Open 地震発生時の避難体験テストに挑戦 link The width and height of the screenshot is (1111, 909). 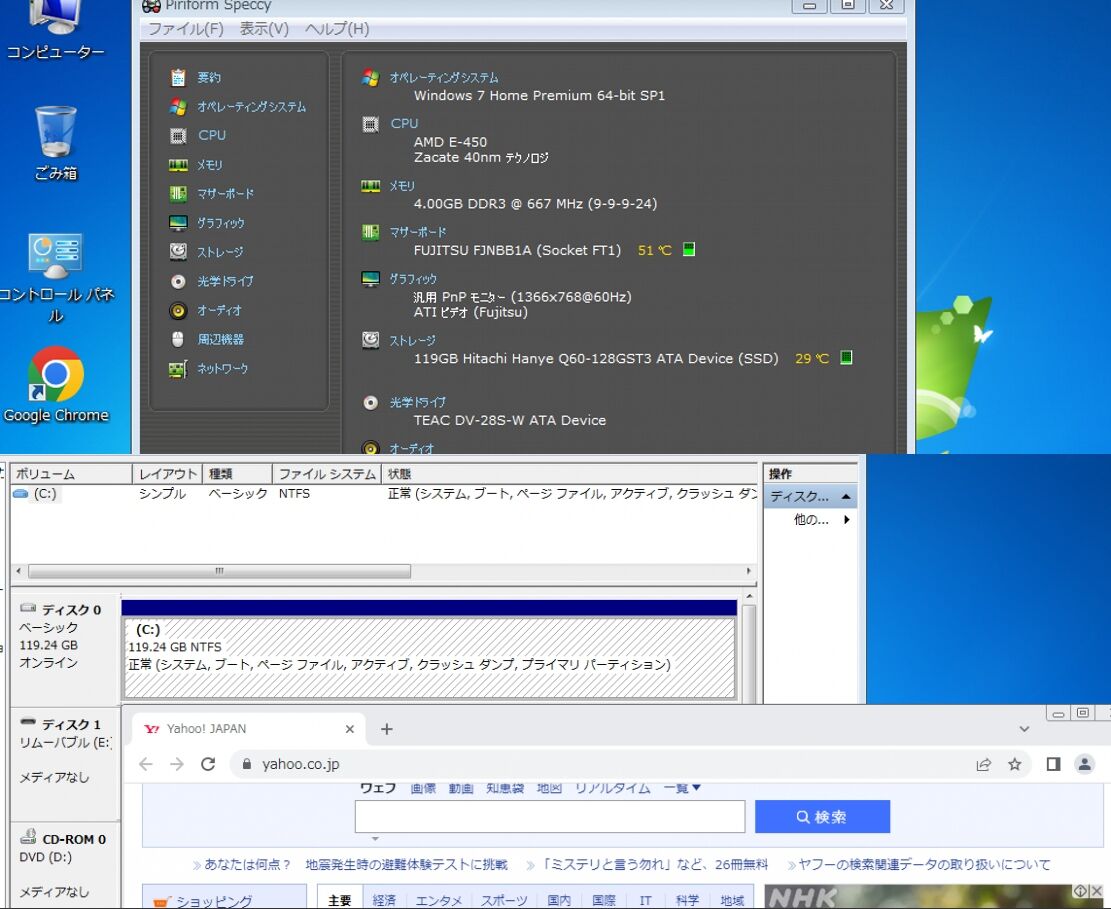coord(406,864)
